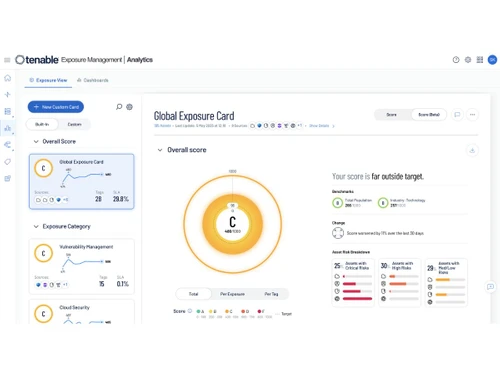Open the Exposure View tab

pyautogui.click(x=48, y=80)
